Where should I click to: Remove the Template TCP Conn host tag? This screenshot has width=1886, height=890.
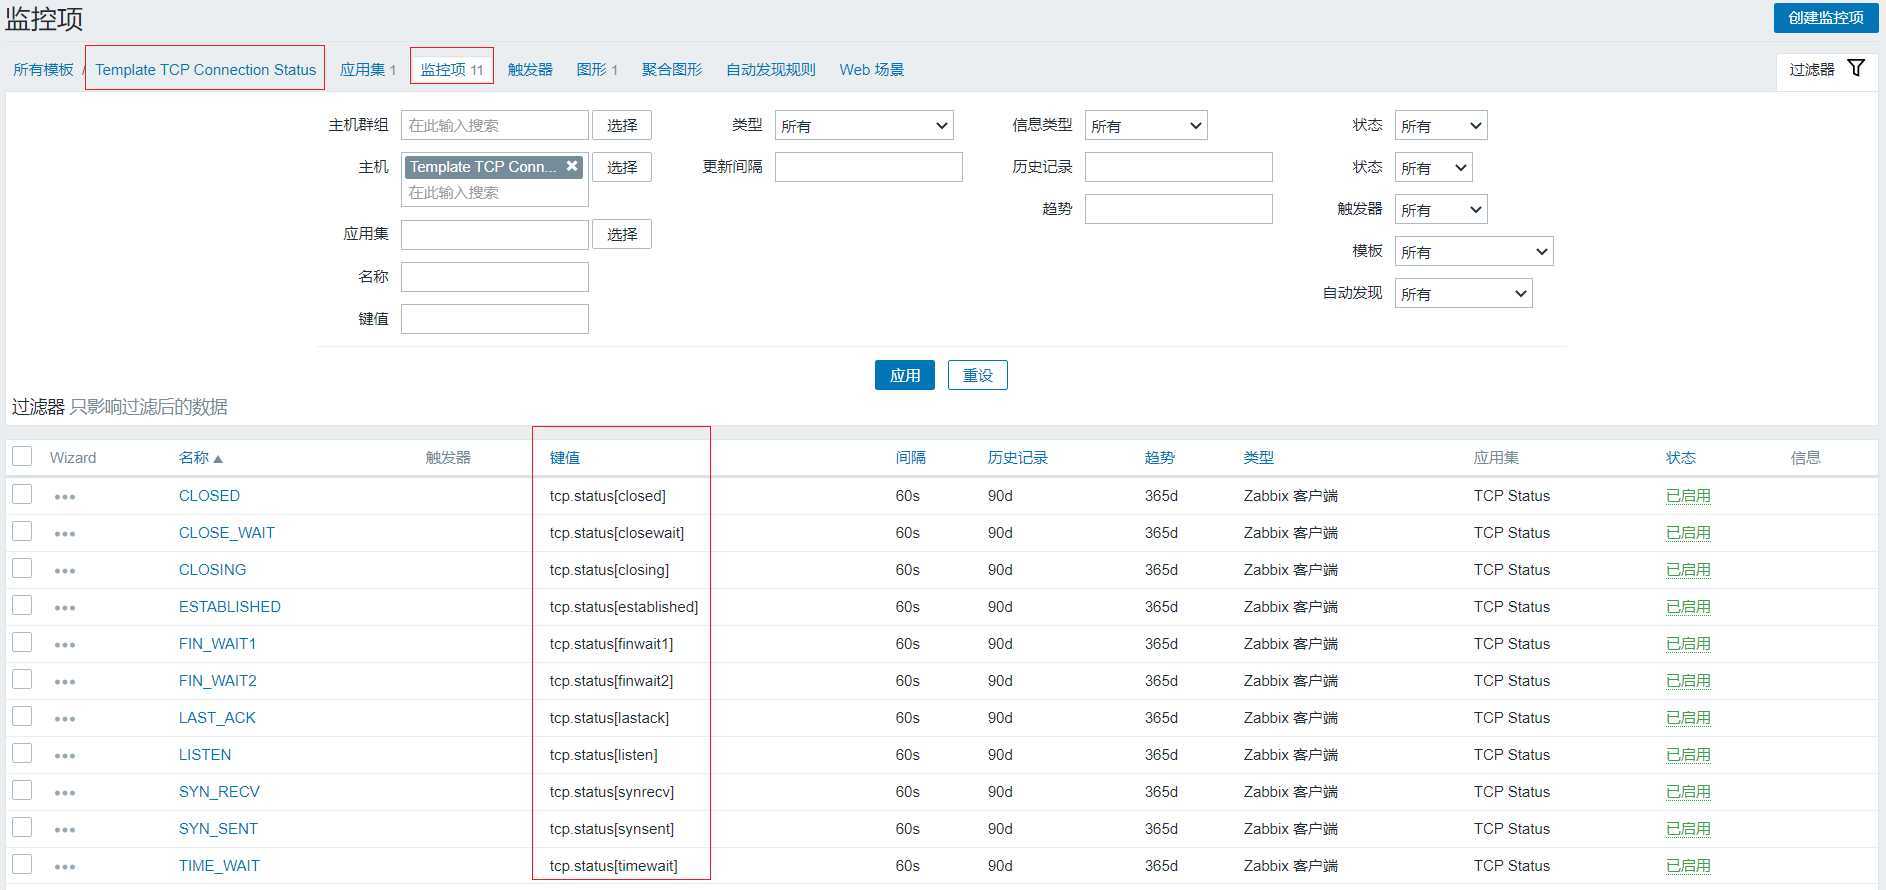pos(572,166)
